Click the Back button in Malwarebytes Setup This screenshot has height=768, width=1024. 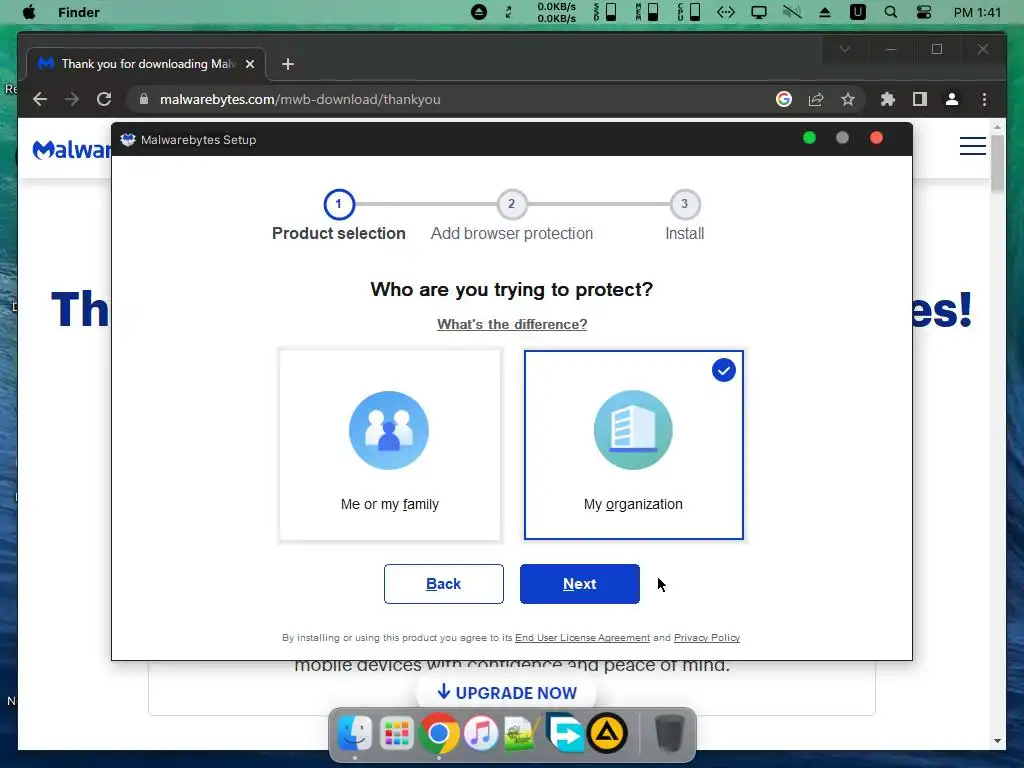tap(443, 584)
